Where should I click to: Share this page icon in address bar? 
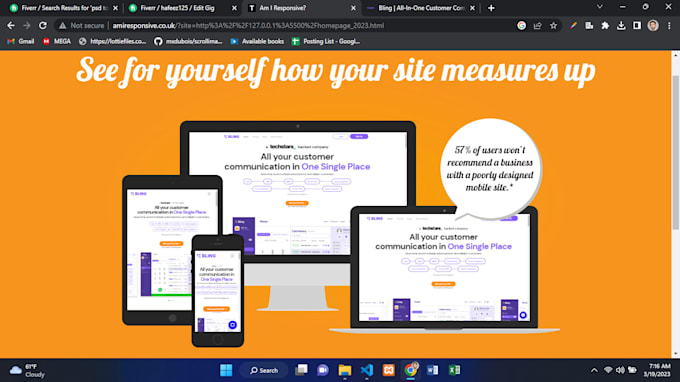(x=537, y=26)
